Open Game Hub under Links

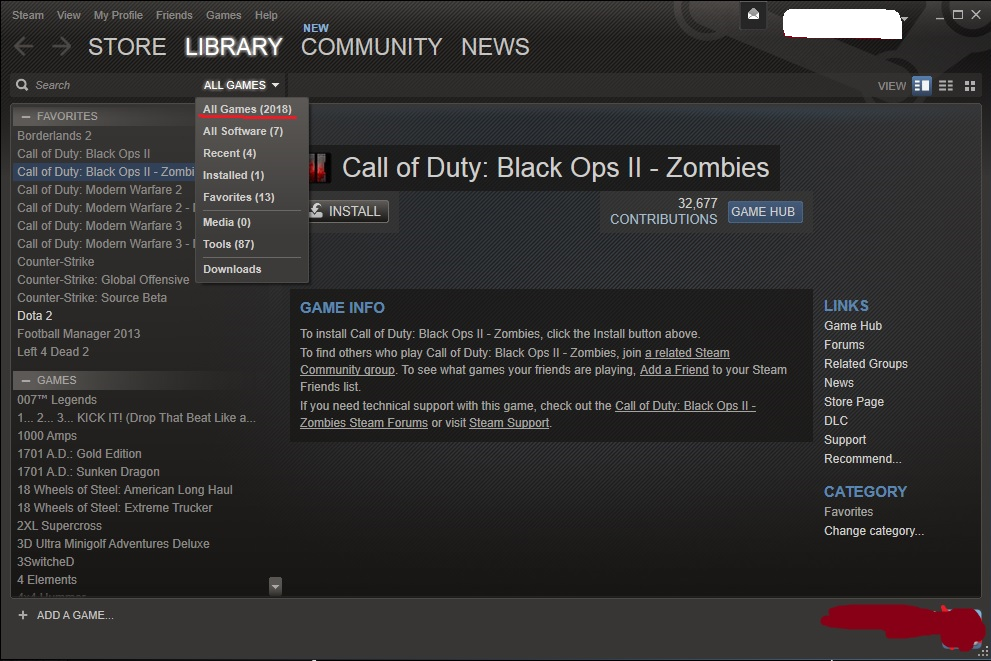[x=853, y=325]
